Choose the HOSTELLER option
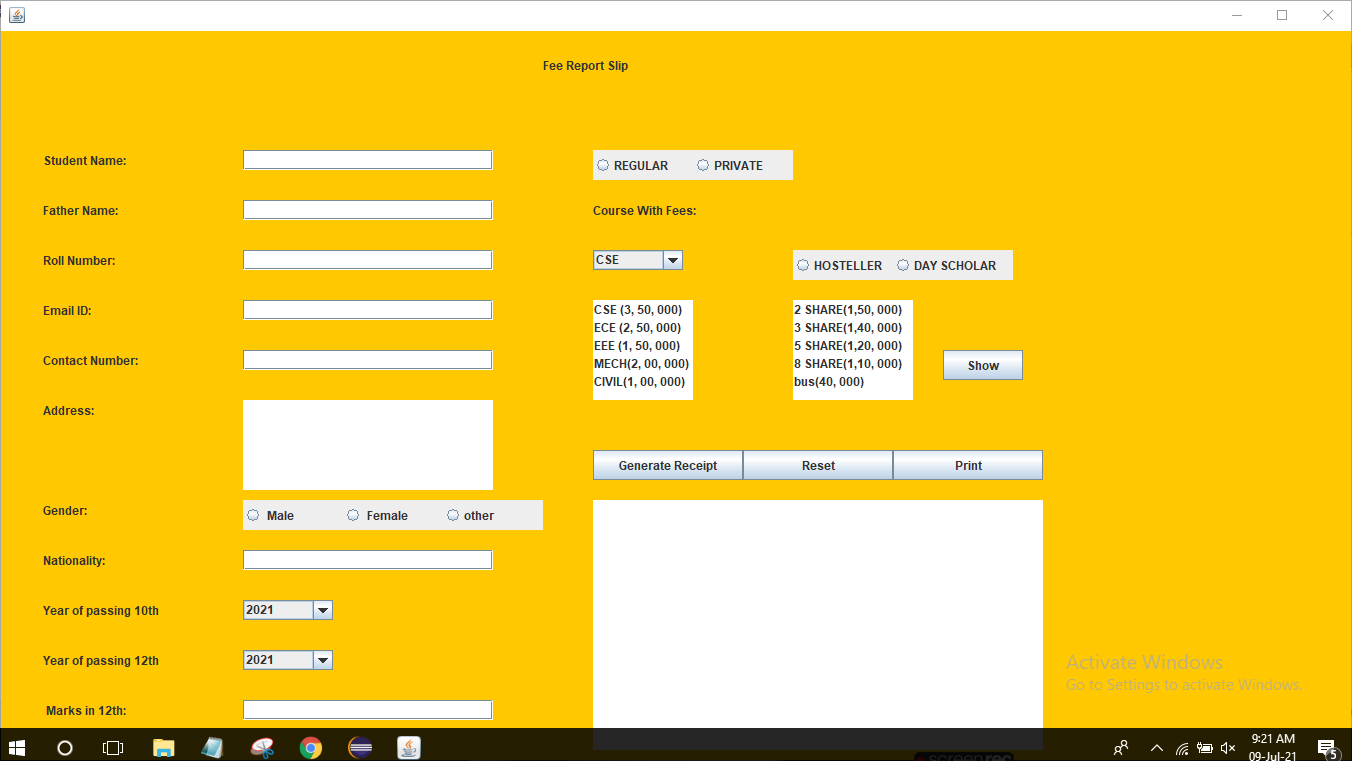Viewport: 1352px width, 761px height. (x=803, y=265)
